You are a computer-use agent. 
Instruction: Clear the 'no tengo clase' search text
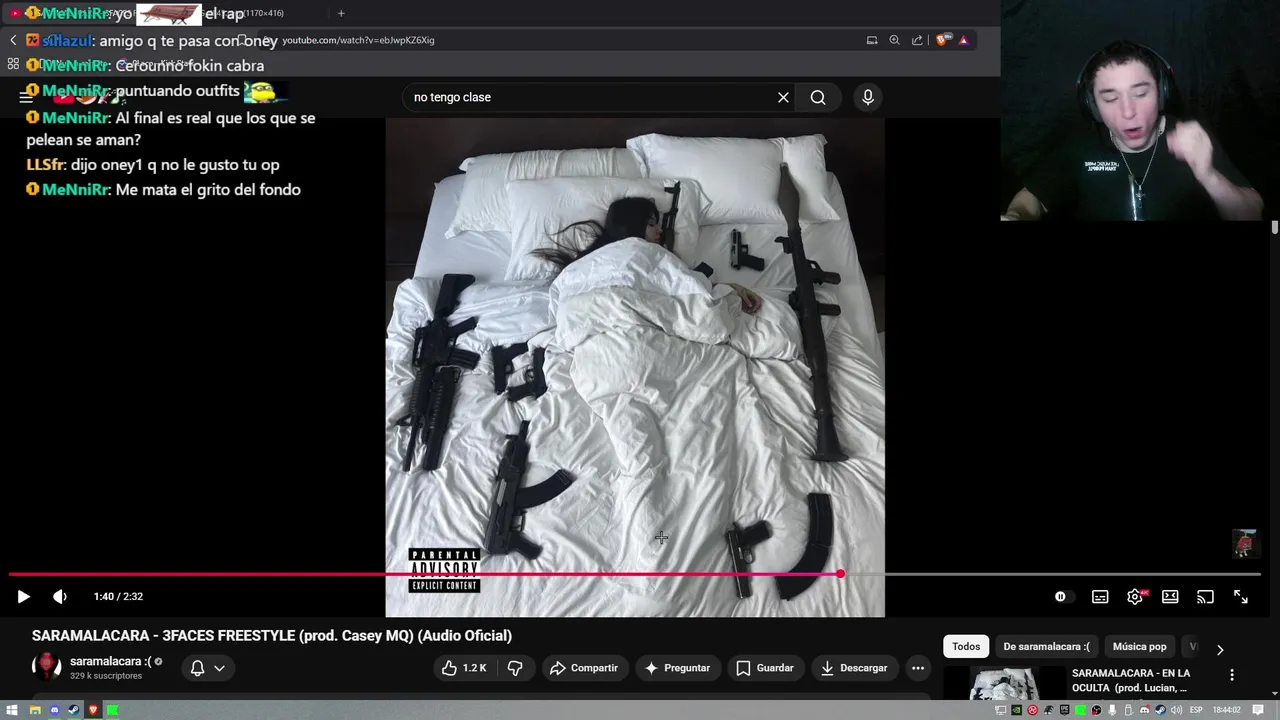pos(783,97)
